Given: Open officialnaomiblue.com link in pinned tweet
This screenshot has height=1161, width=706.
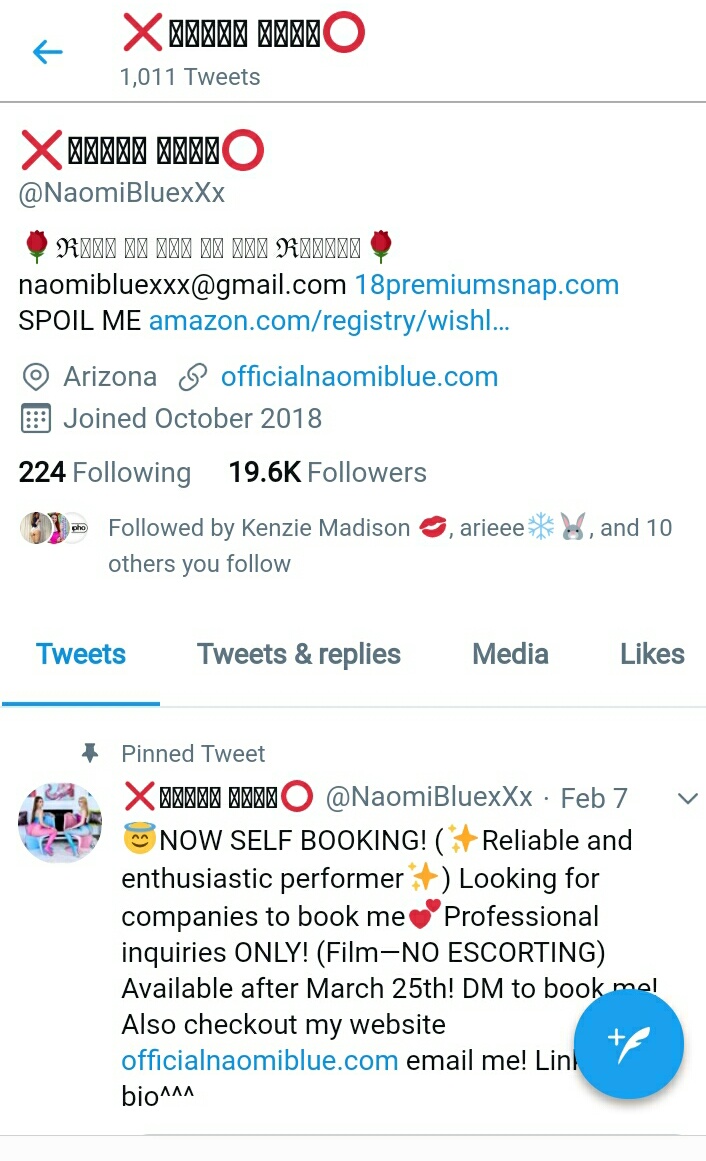Looking at the screenshot, I should (260, 1060).
